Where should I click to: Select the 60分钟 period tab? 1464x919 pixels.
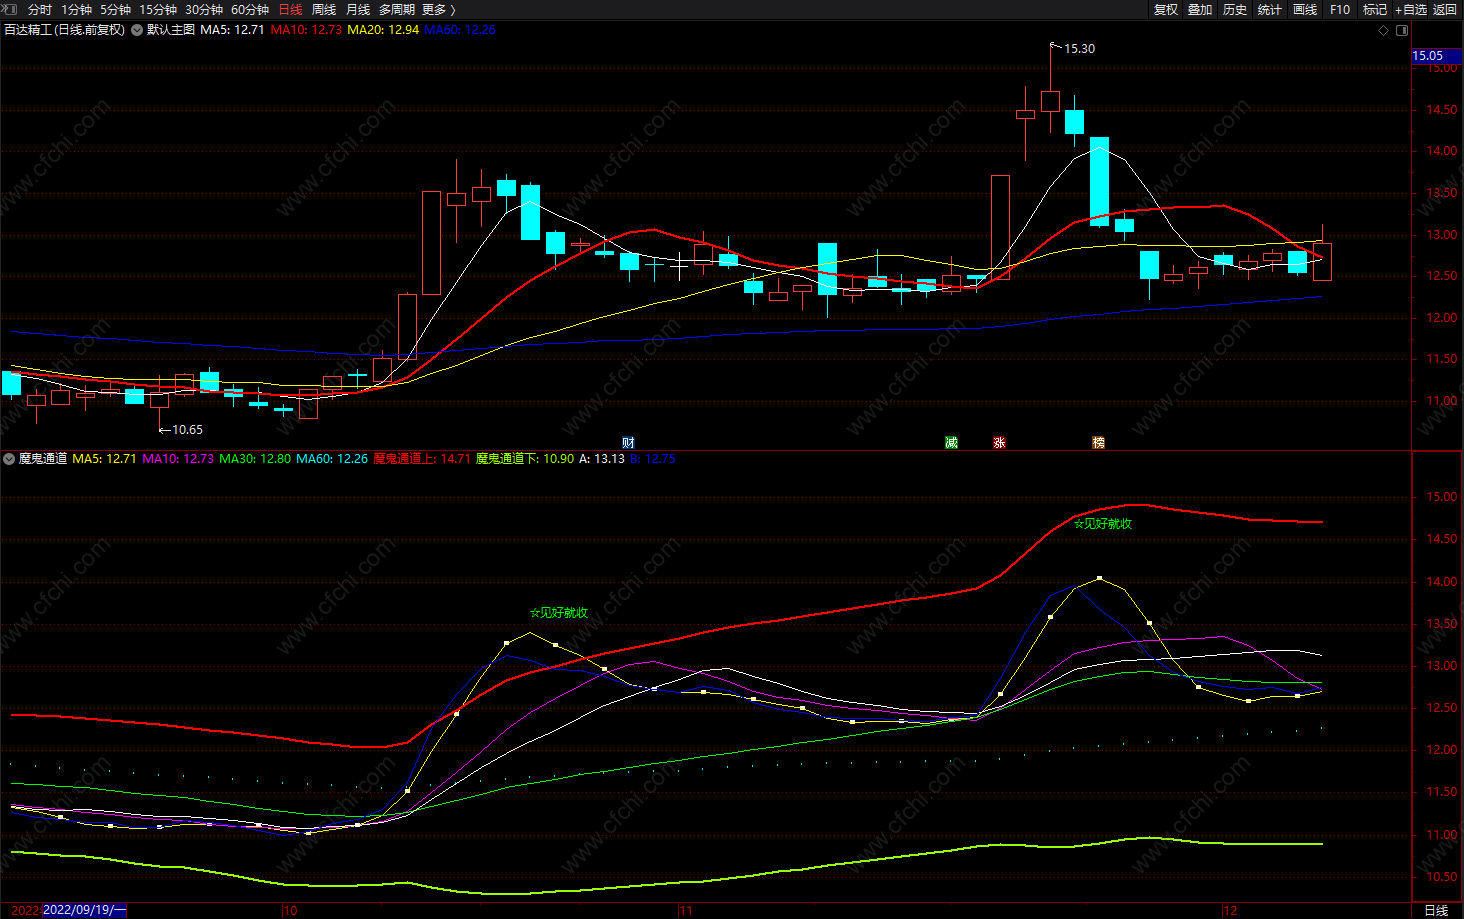(250, 9)
